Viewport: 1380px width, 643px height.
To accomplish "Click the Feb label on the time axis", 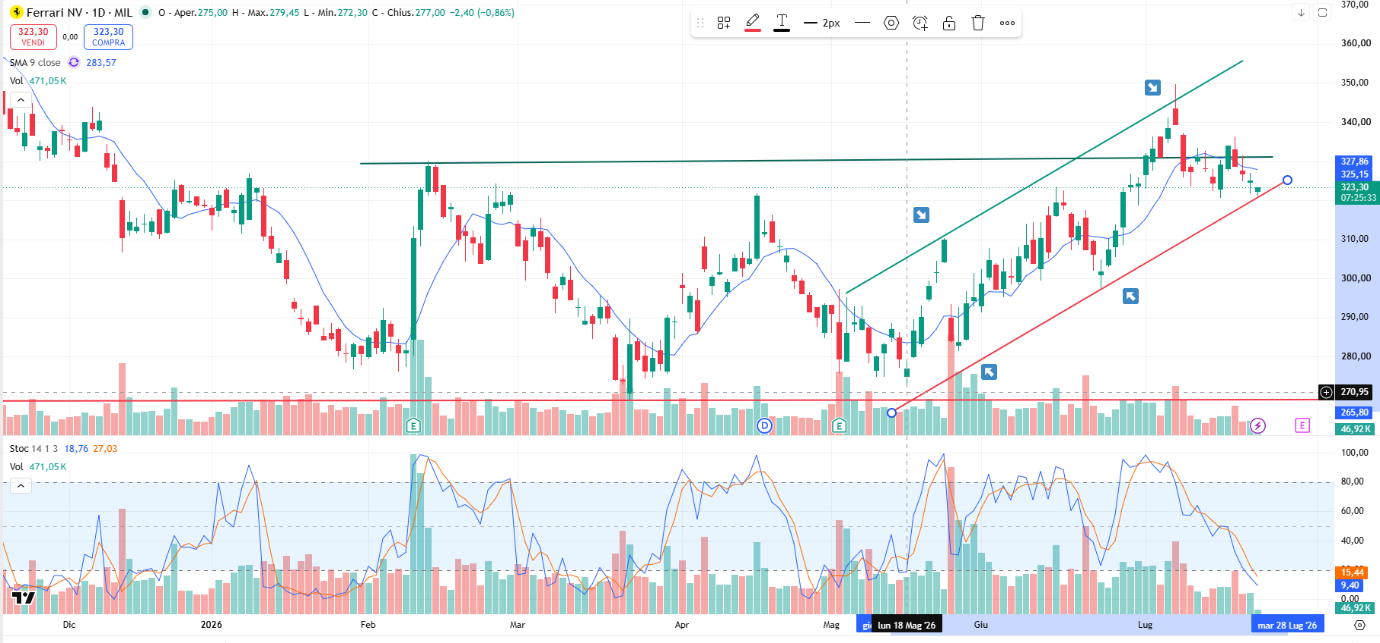I will coord(368,625).
